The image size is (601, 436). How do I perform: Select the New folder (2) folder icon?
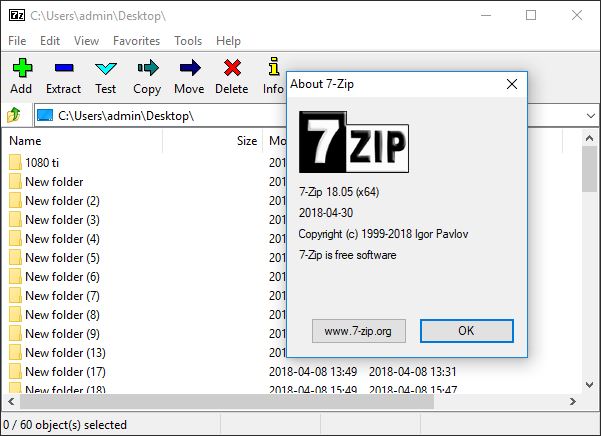[15, 200]
